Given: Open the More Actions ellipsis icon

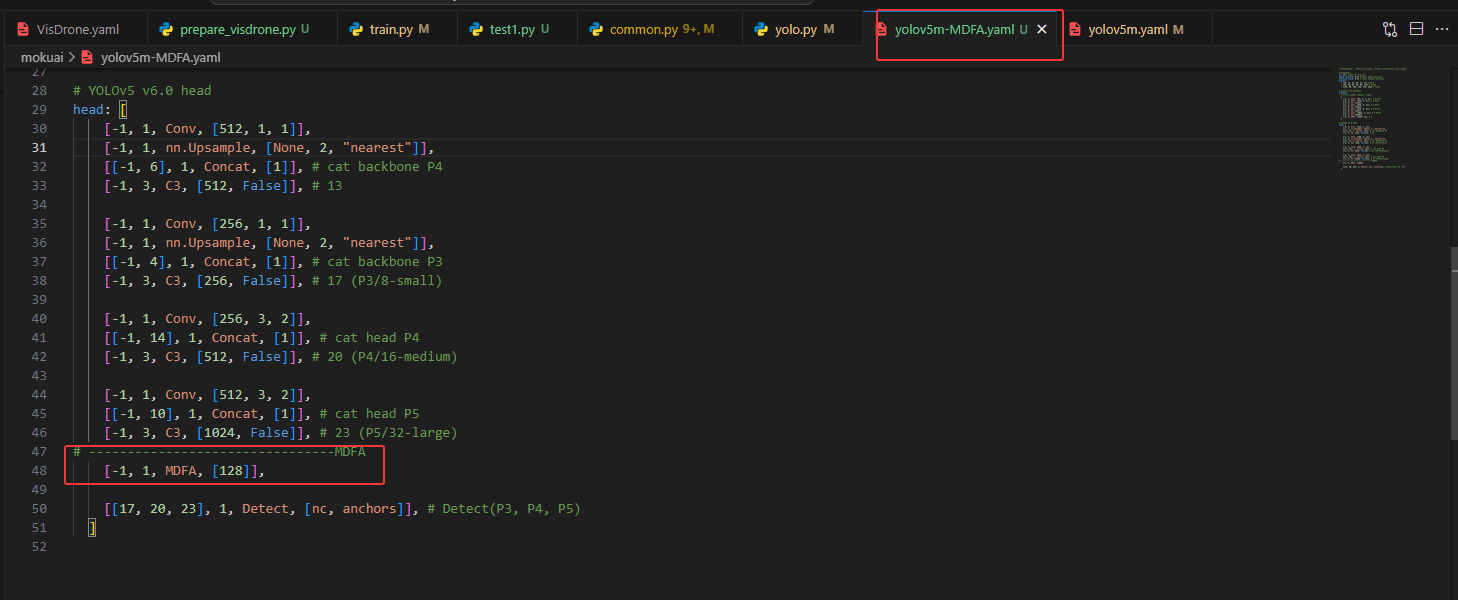Looking at the screenshot, I should point(1442,29).
